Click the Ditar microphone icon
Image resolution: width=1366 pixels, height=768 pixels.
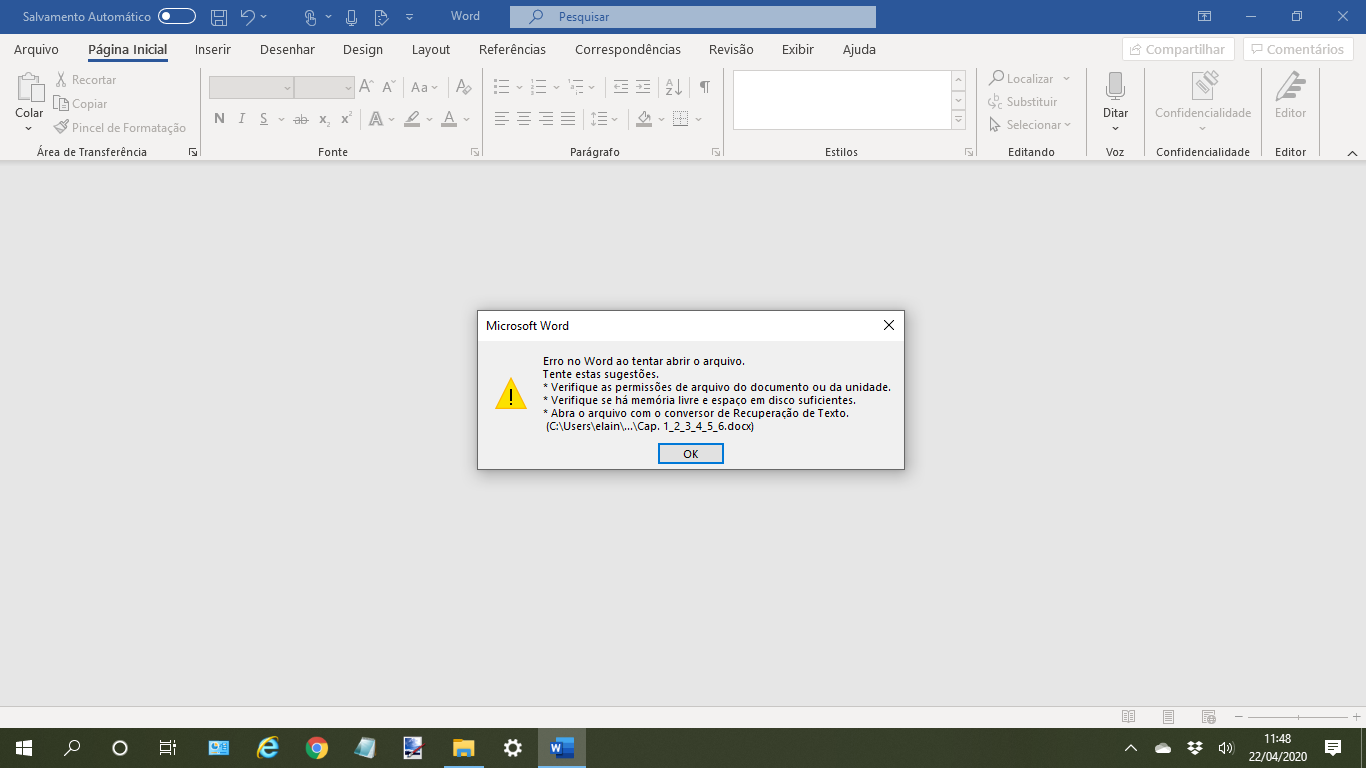pyautogui.click(x=1115, y=86)
